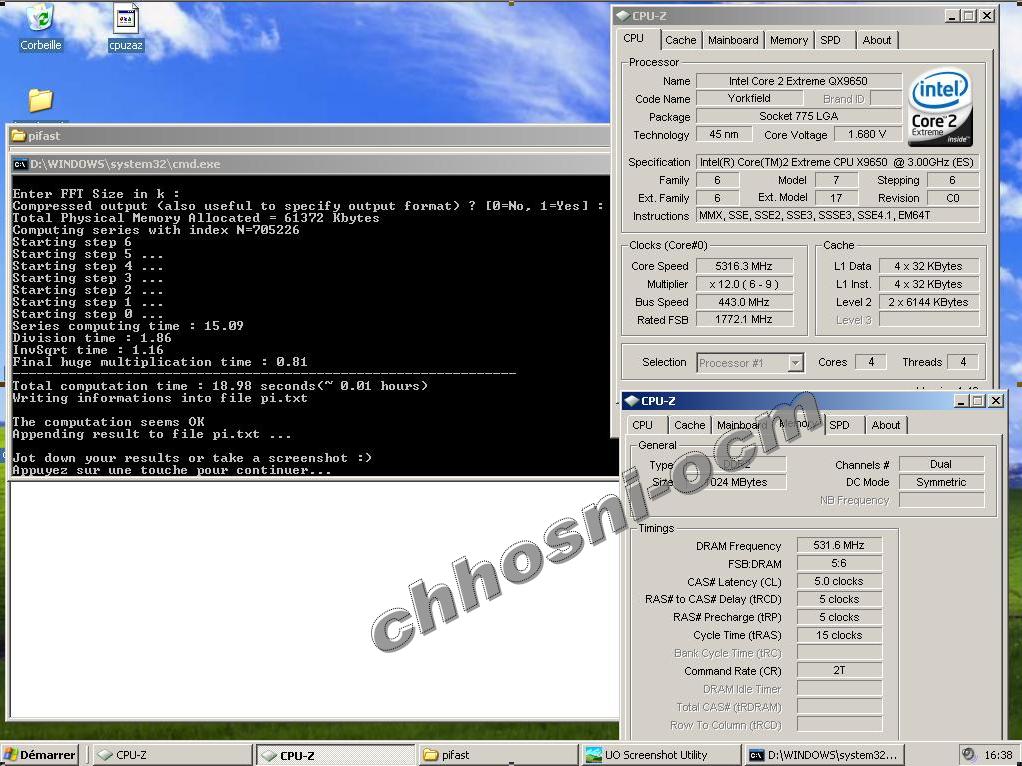
Task: Click the L1 Data 4 x 32 KBytes value
Action: click(x=928, y=266)
